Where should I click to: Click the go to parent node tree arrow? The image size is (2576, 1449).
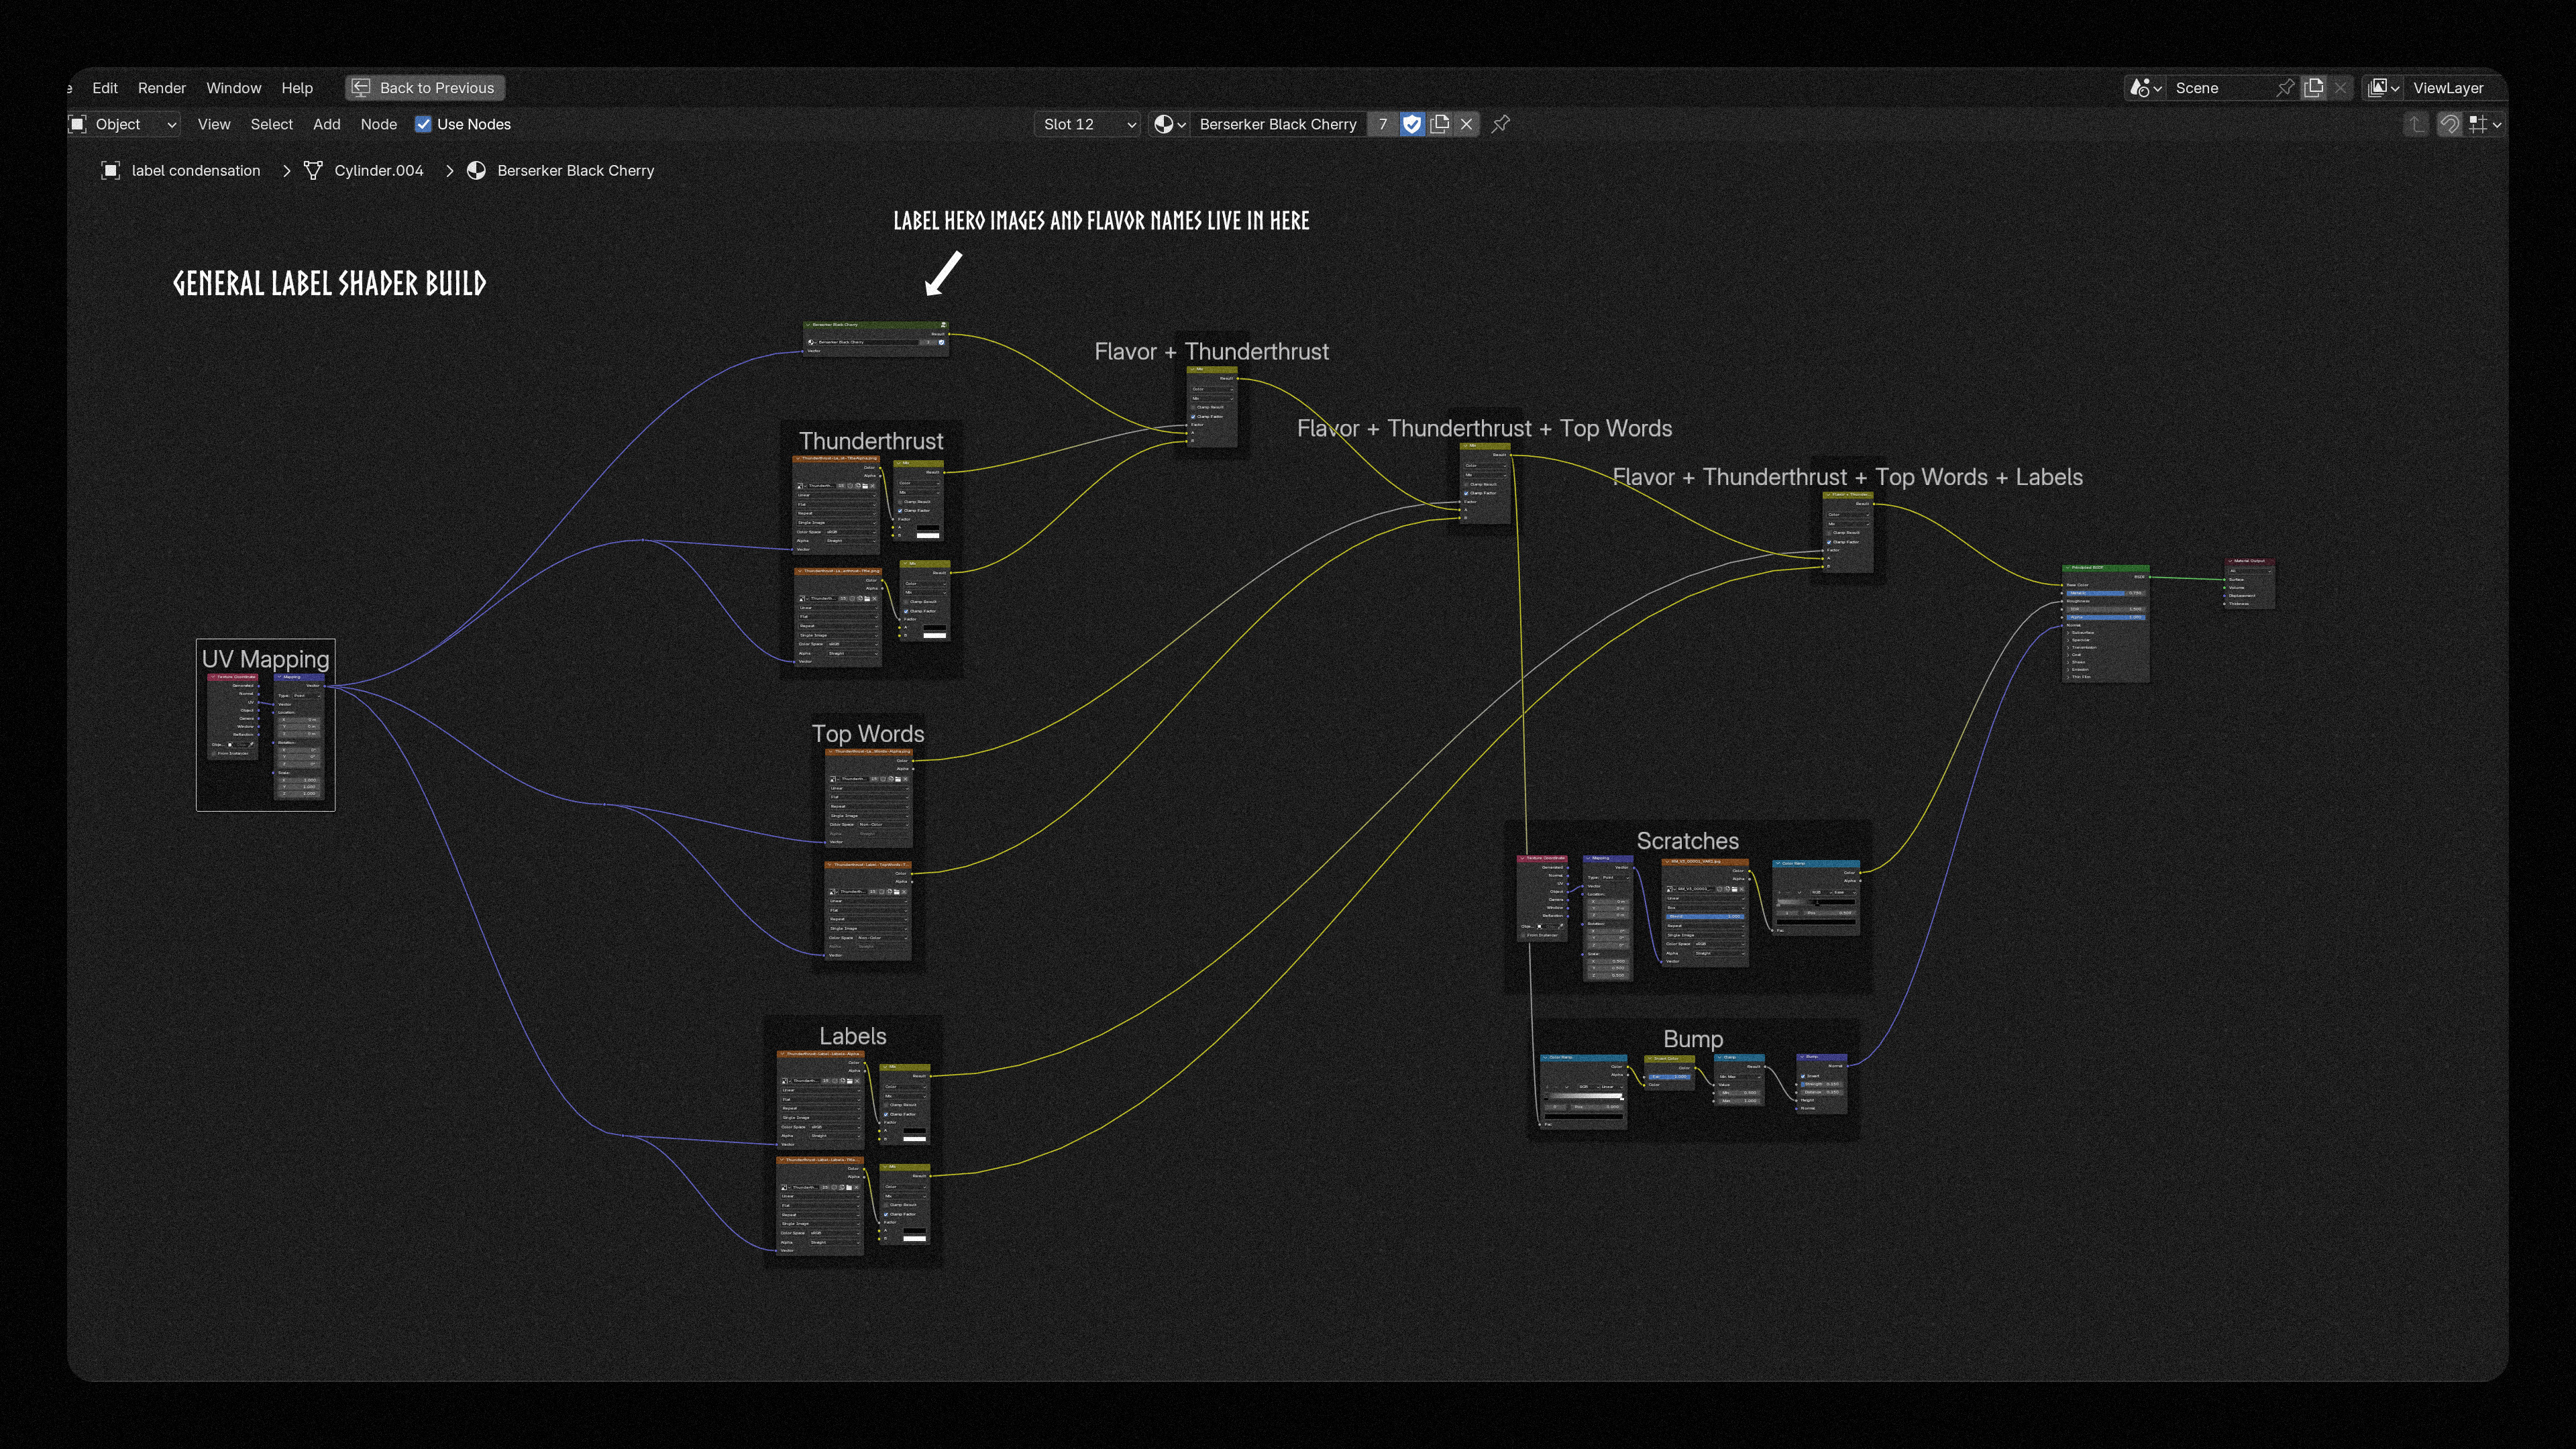point(2415,124)
